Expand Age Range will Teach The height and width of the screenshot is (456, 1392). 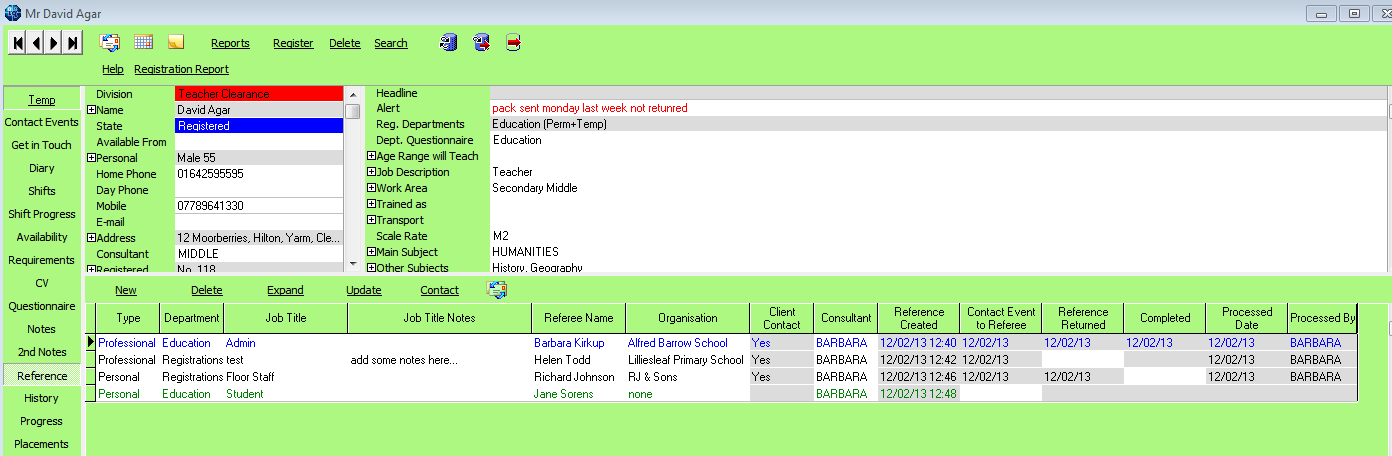pos(371,156)
